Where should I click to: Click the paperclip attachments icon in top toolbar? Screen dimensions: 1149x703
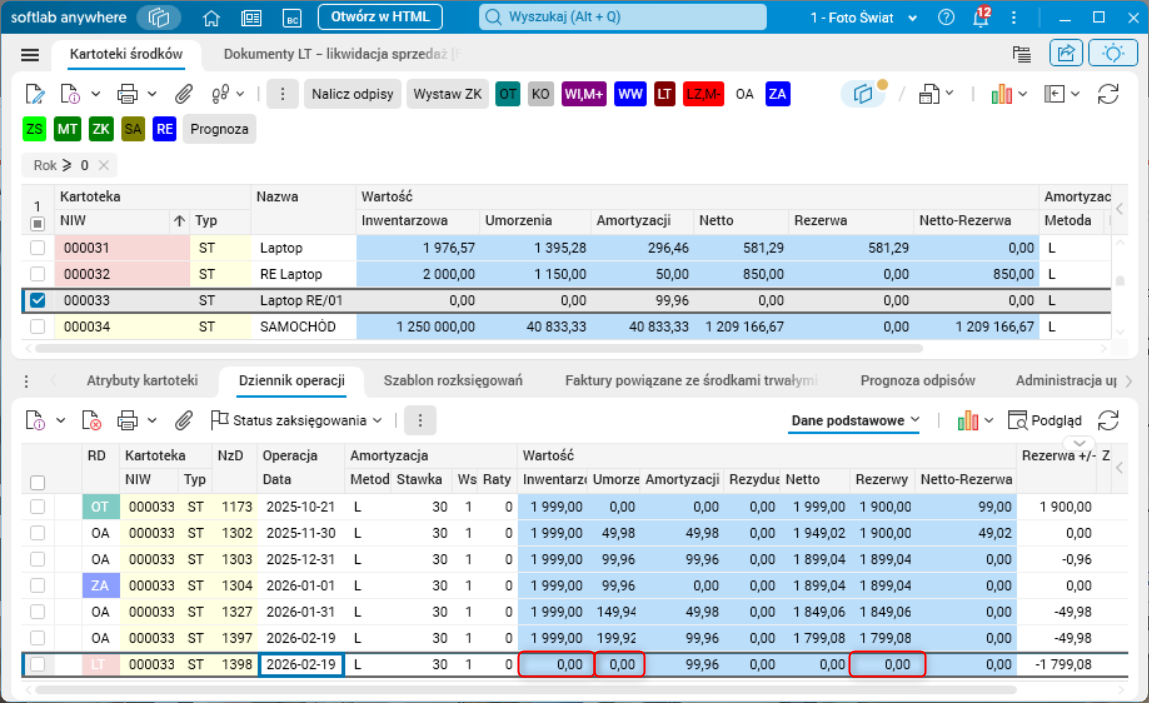pos(183,94)
